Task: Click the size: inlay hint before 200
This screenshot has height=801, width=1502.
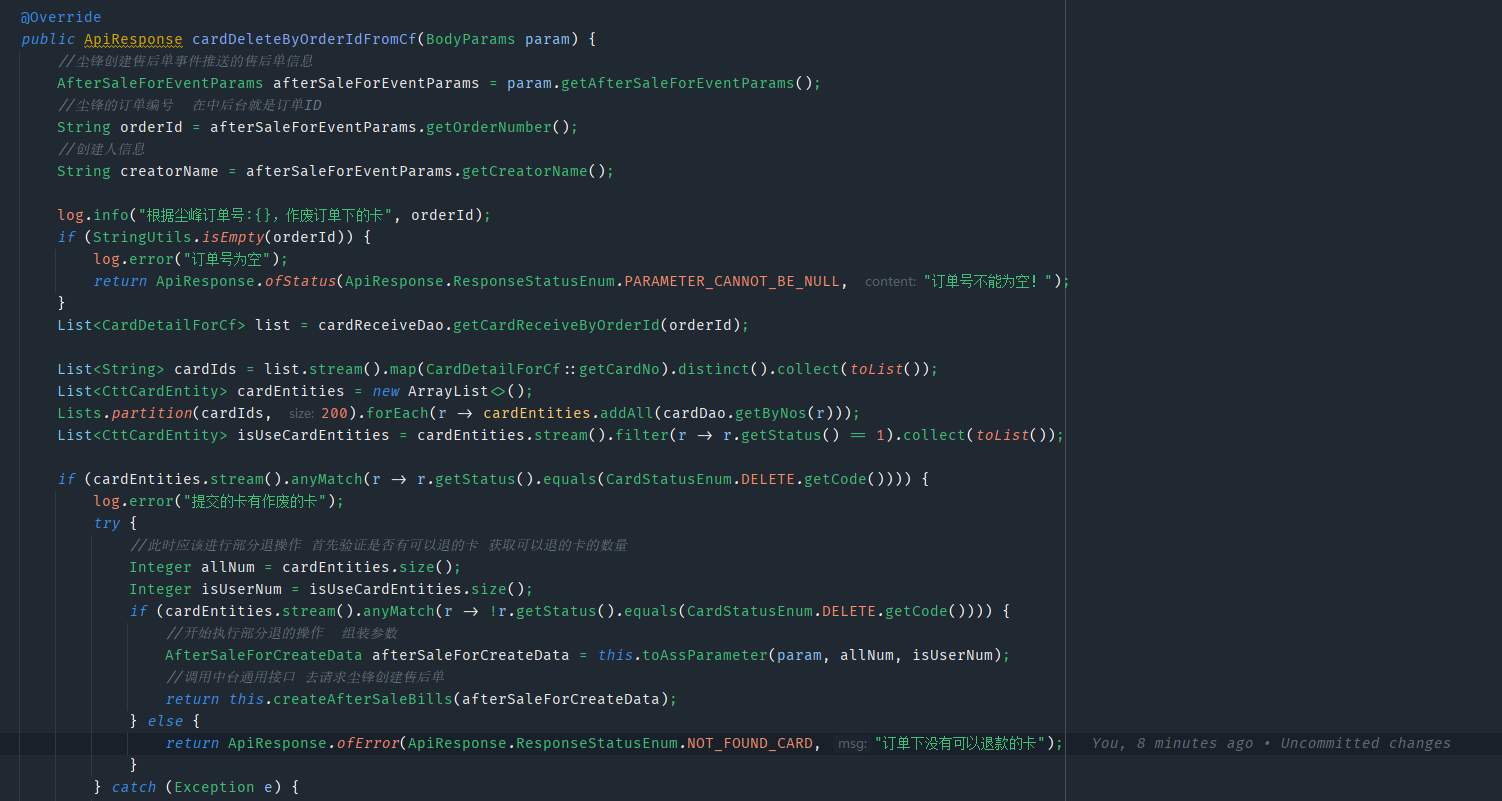Action: [x=301, y=414]
